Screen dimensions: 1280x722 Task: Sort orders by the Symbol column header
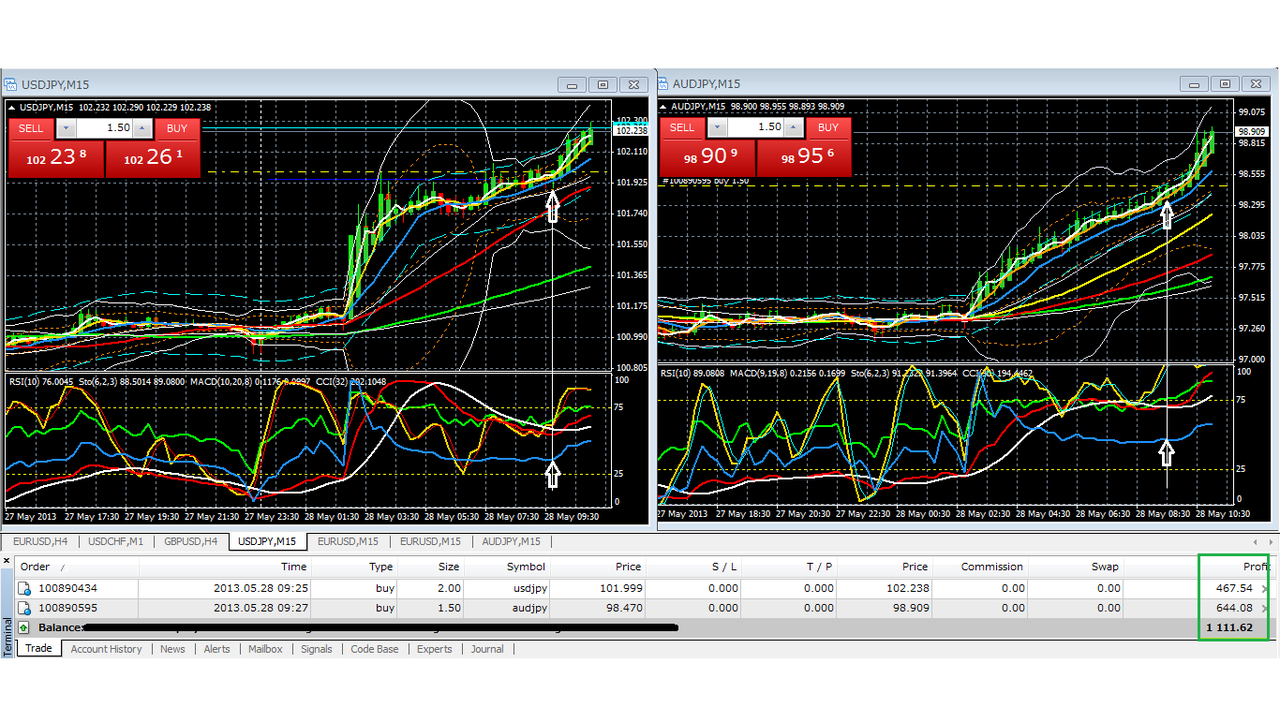point(508,567)
